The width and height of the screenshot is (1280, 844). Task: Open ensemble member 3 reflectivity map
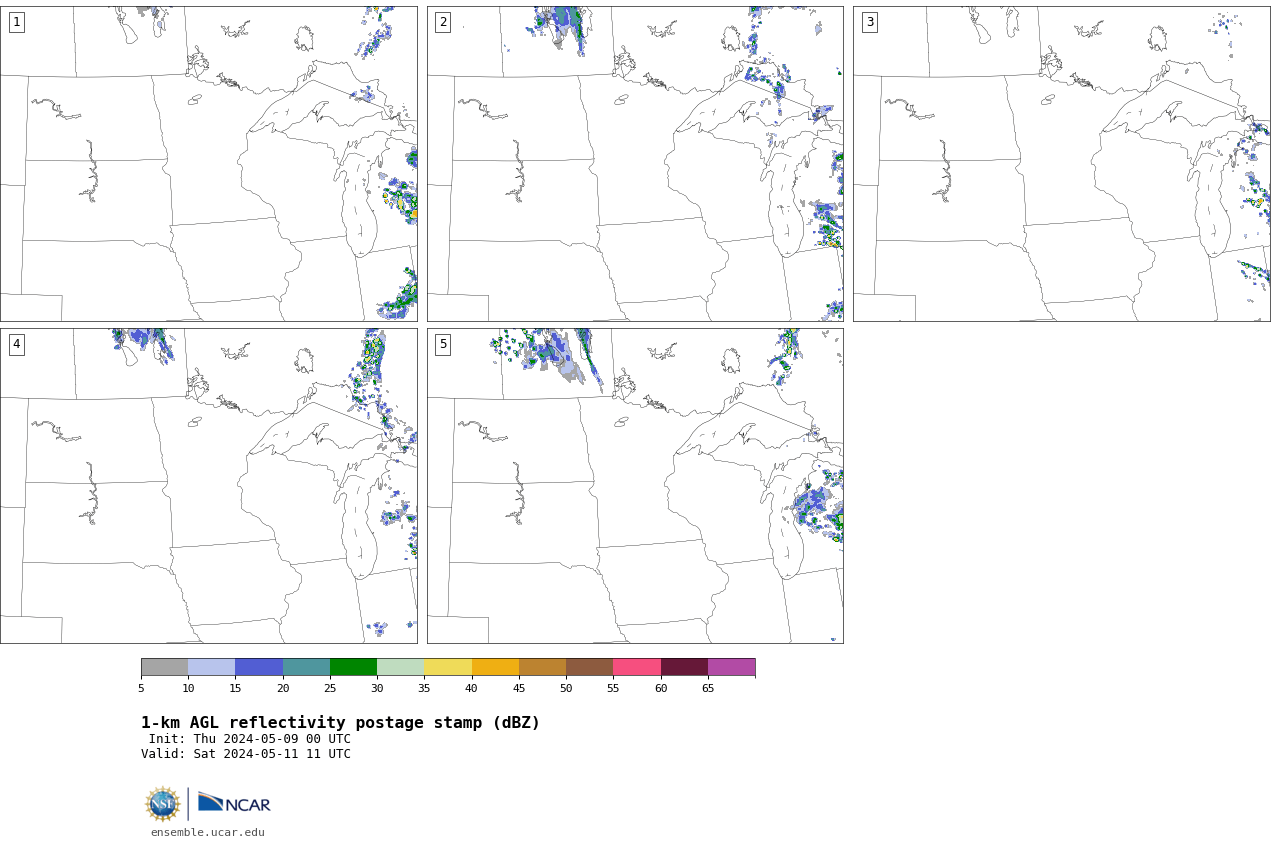(1061, 164)
